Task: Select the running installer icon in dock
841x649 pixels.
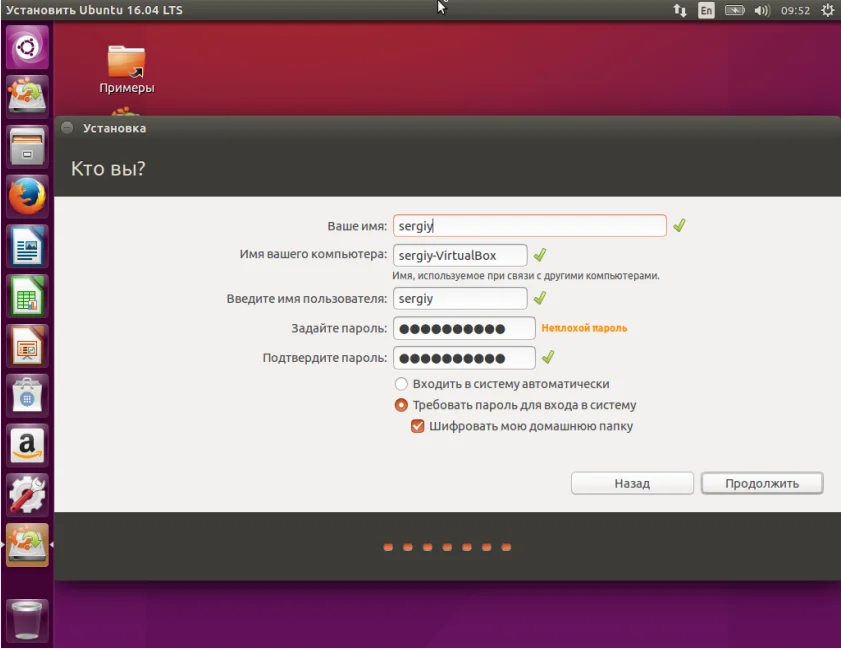Action: click(x=27, y=545)
